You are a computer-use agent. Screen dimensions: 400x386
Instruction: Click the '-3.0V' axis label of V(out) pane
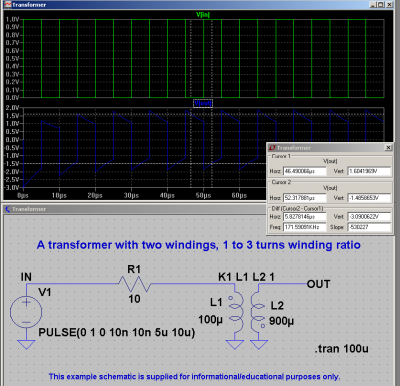pyautogui.click(x=12, y=187)
